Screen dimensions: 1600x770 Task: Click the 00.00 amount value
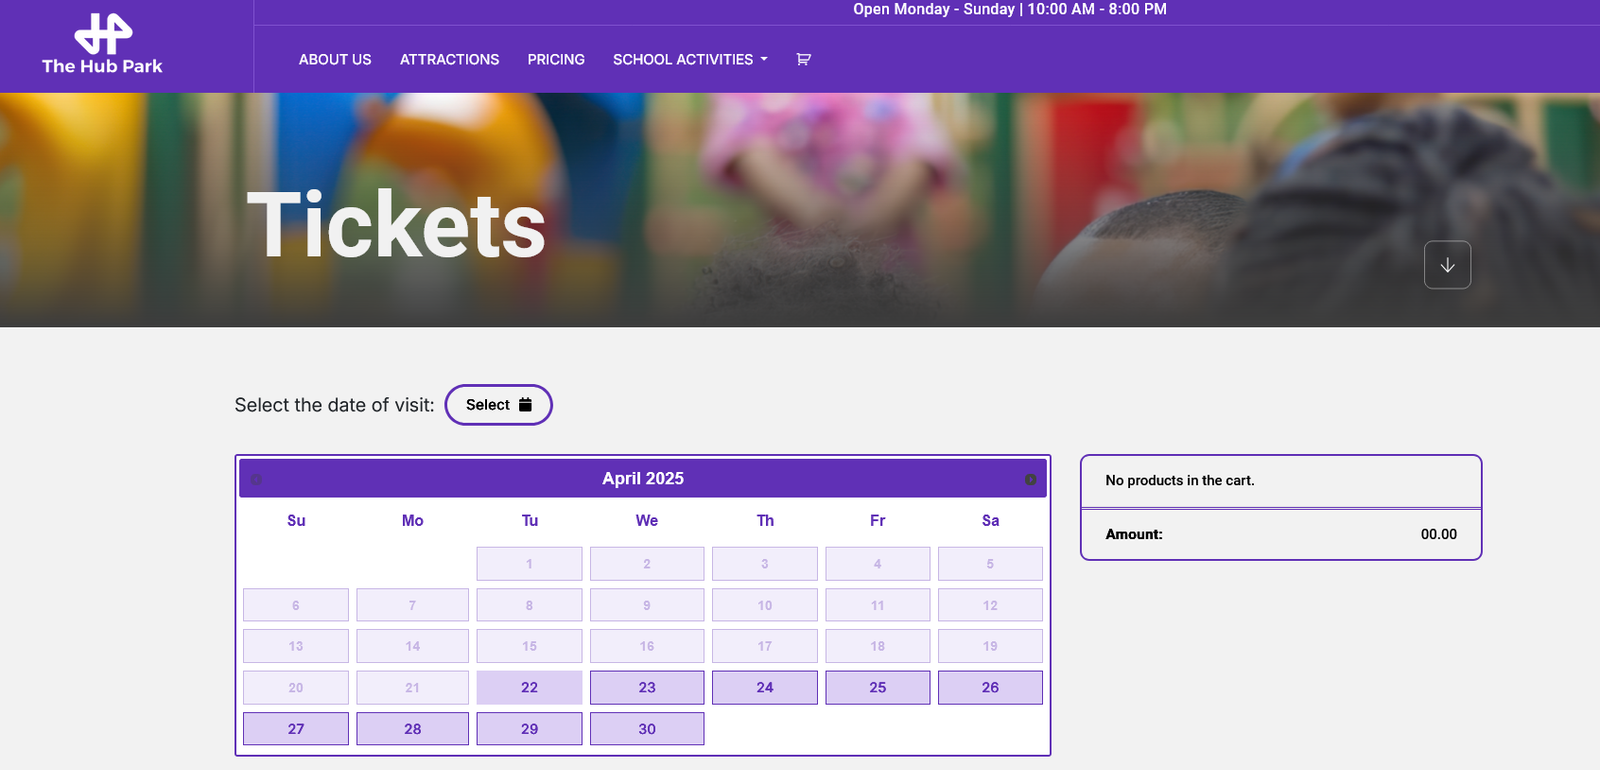pos(1439,535)
